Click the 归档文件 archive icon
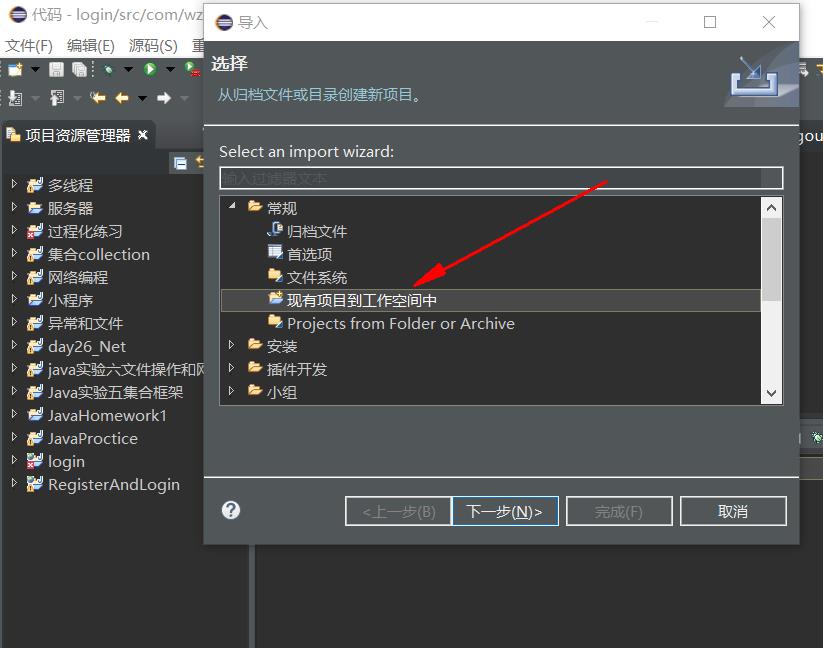Viewport: 823px width, 648px height. click(x=275, y=229)
